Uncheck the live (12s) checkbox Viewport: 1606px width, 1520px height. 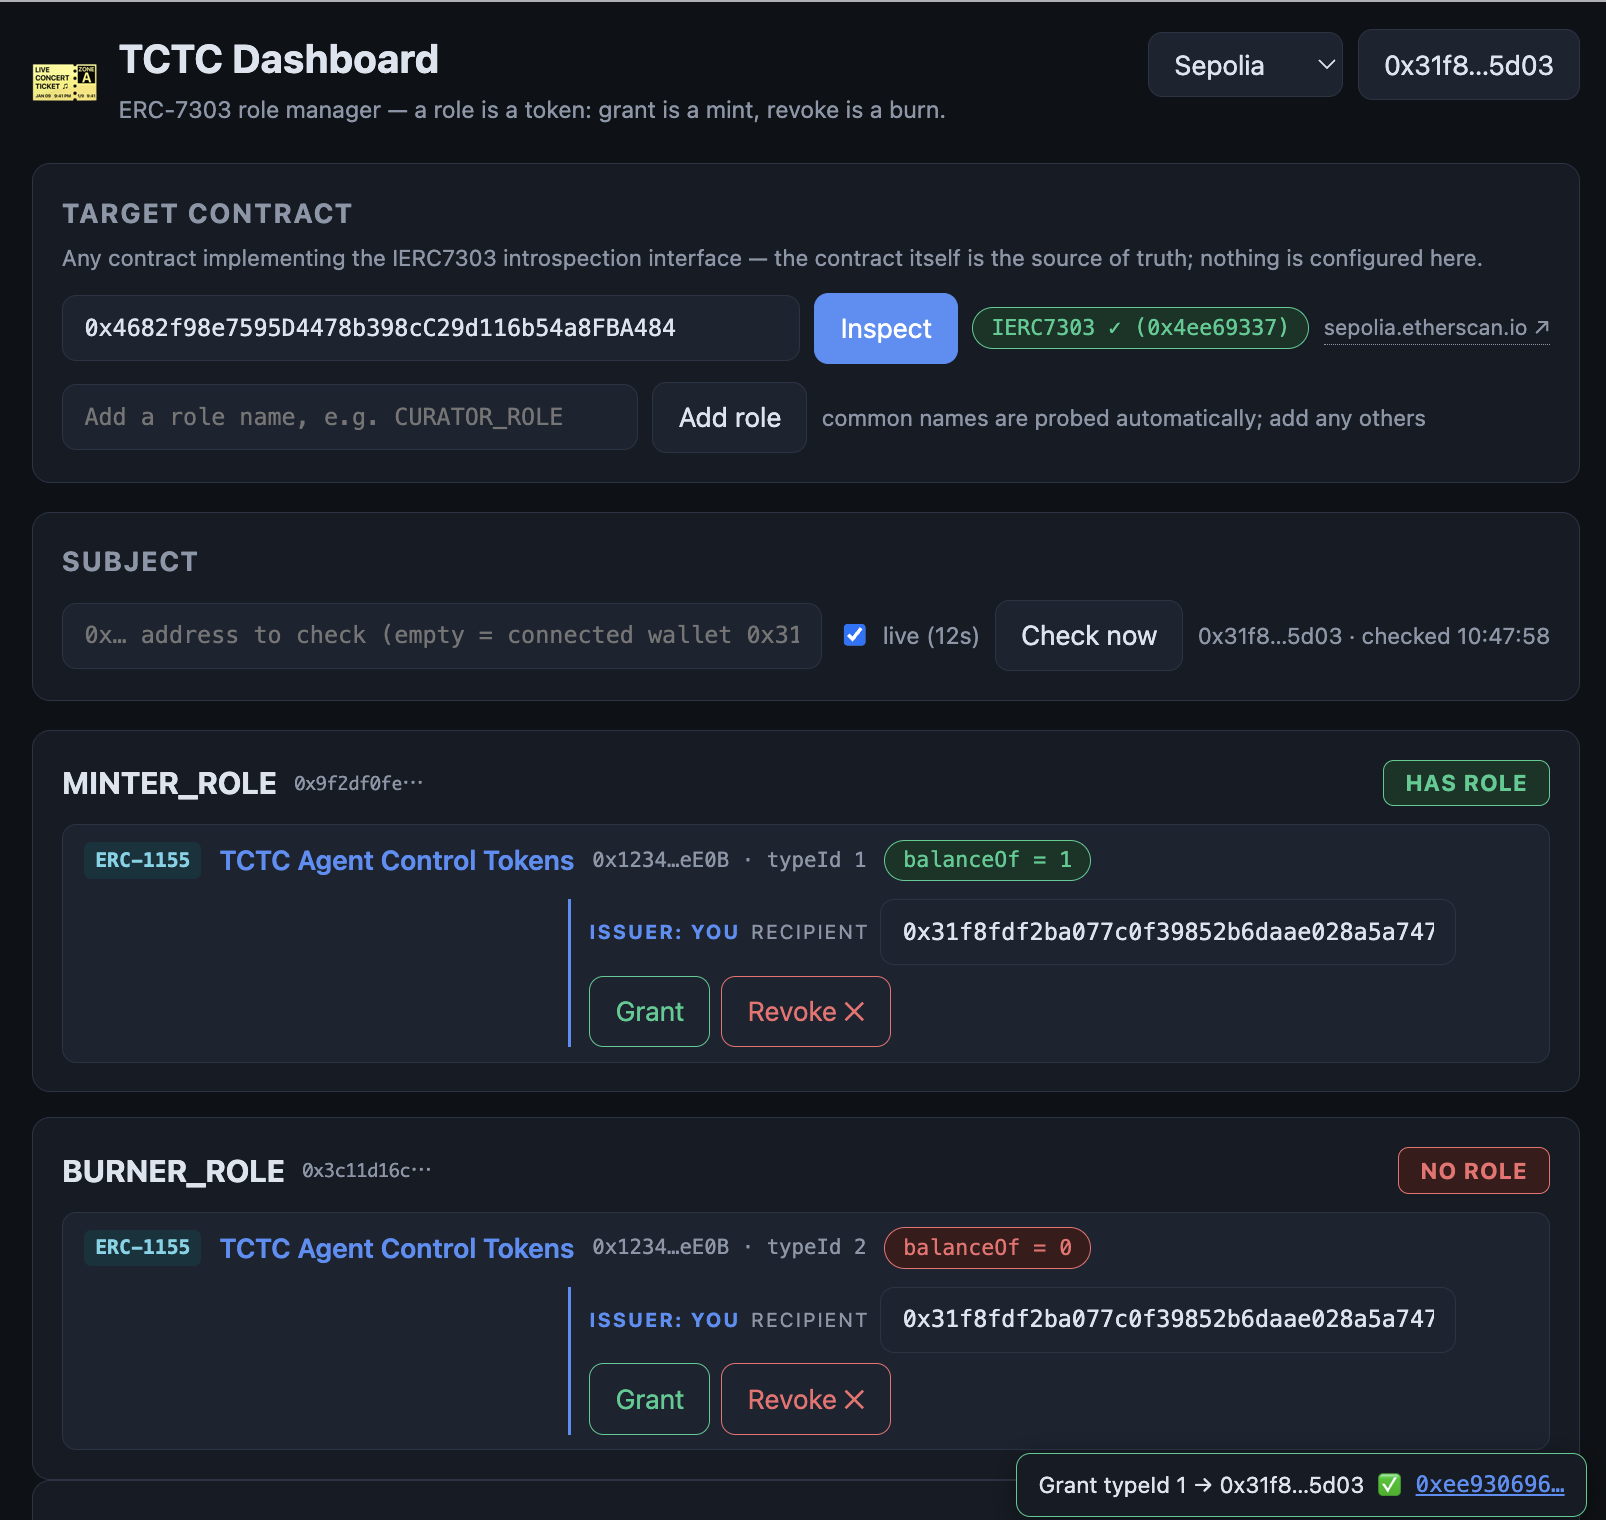pos(855,635)
